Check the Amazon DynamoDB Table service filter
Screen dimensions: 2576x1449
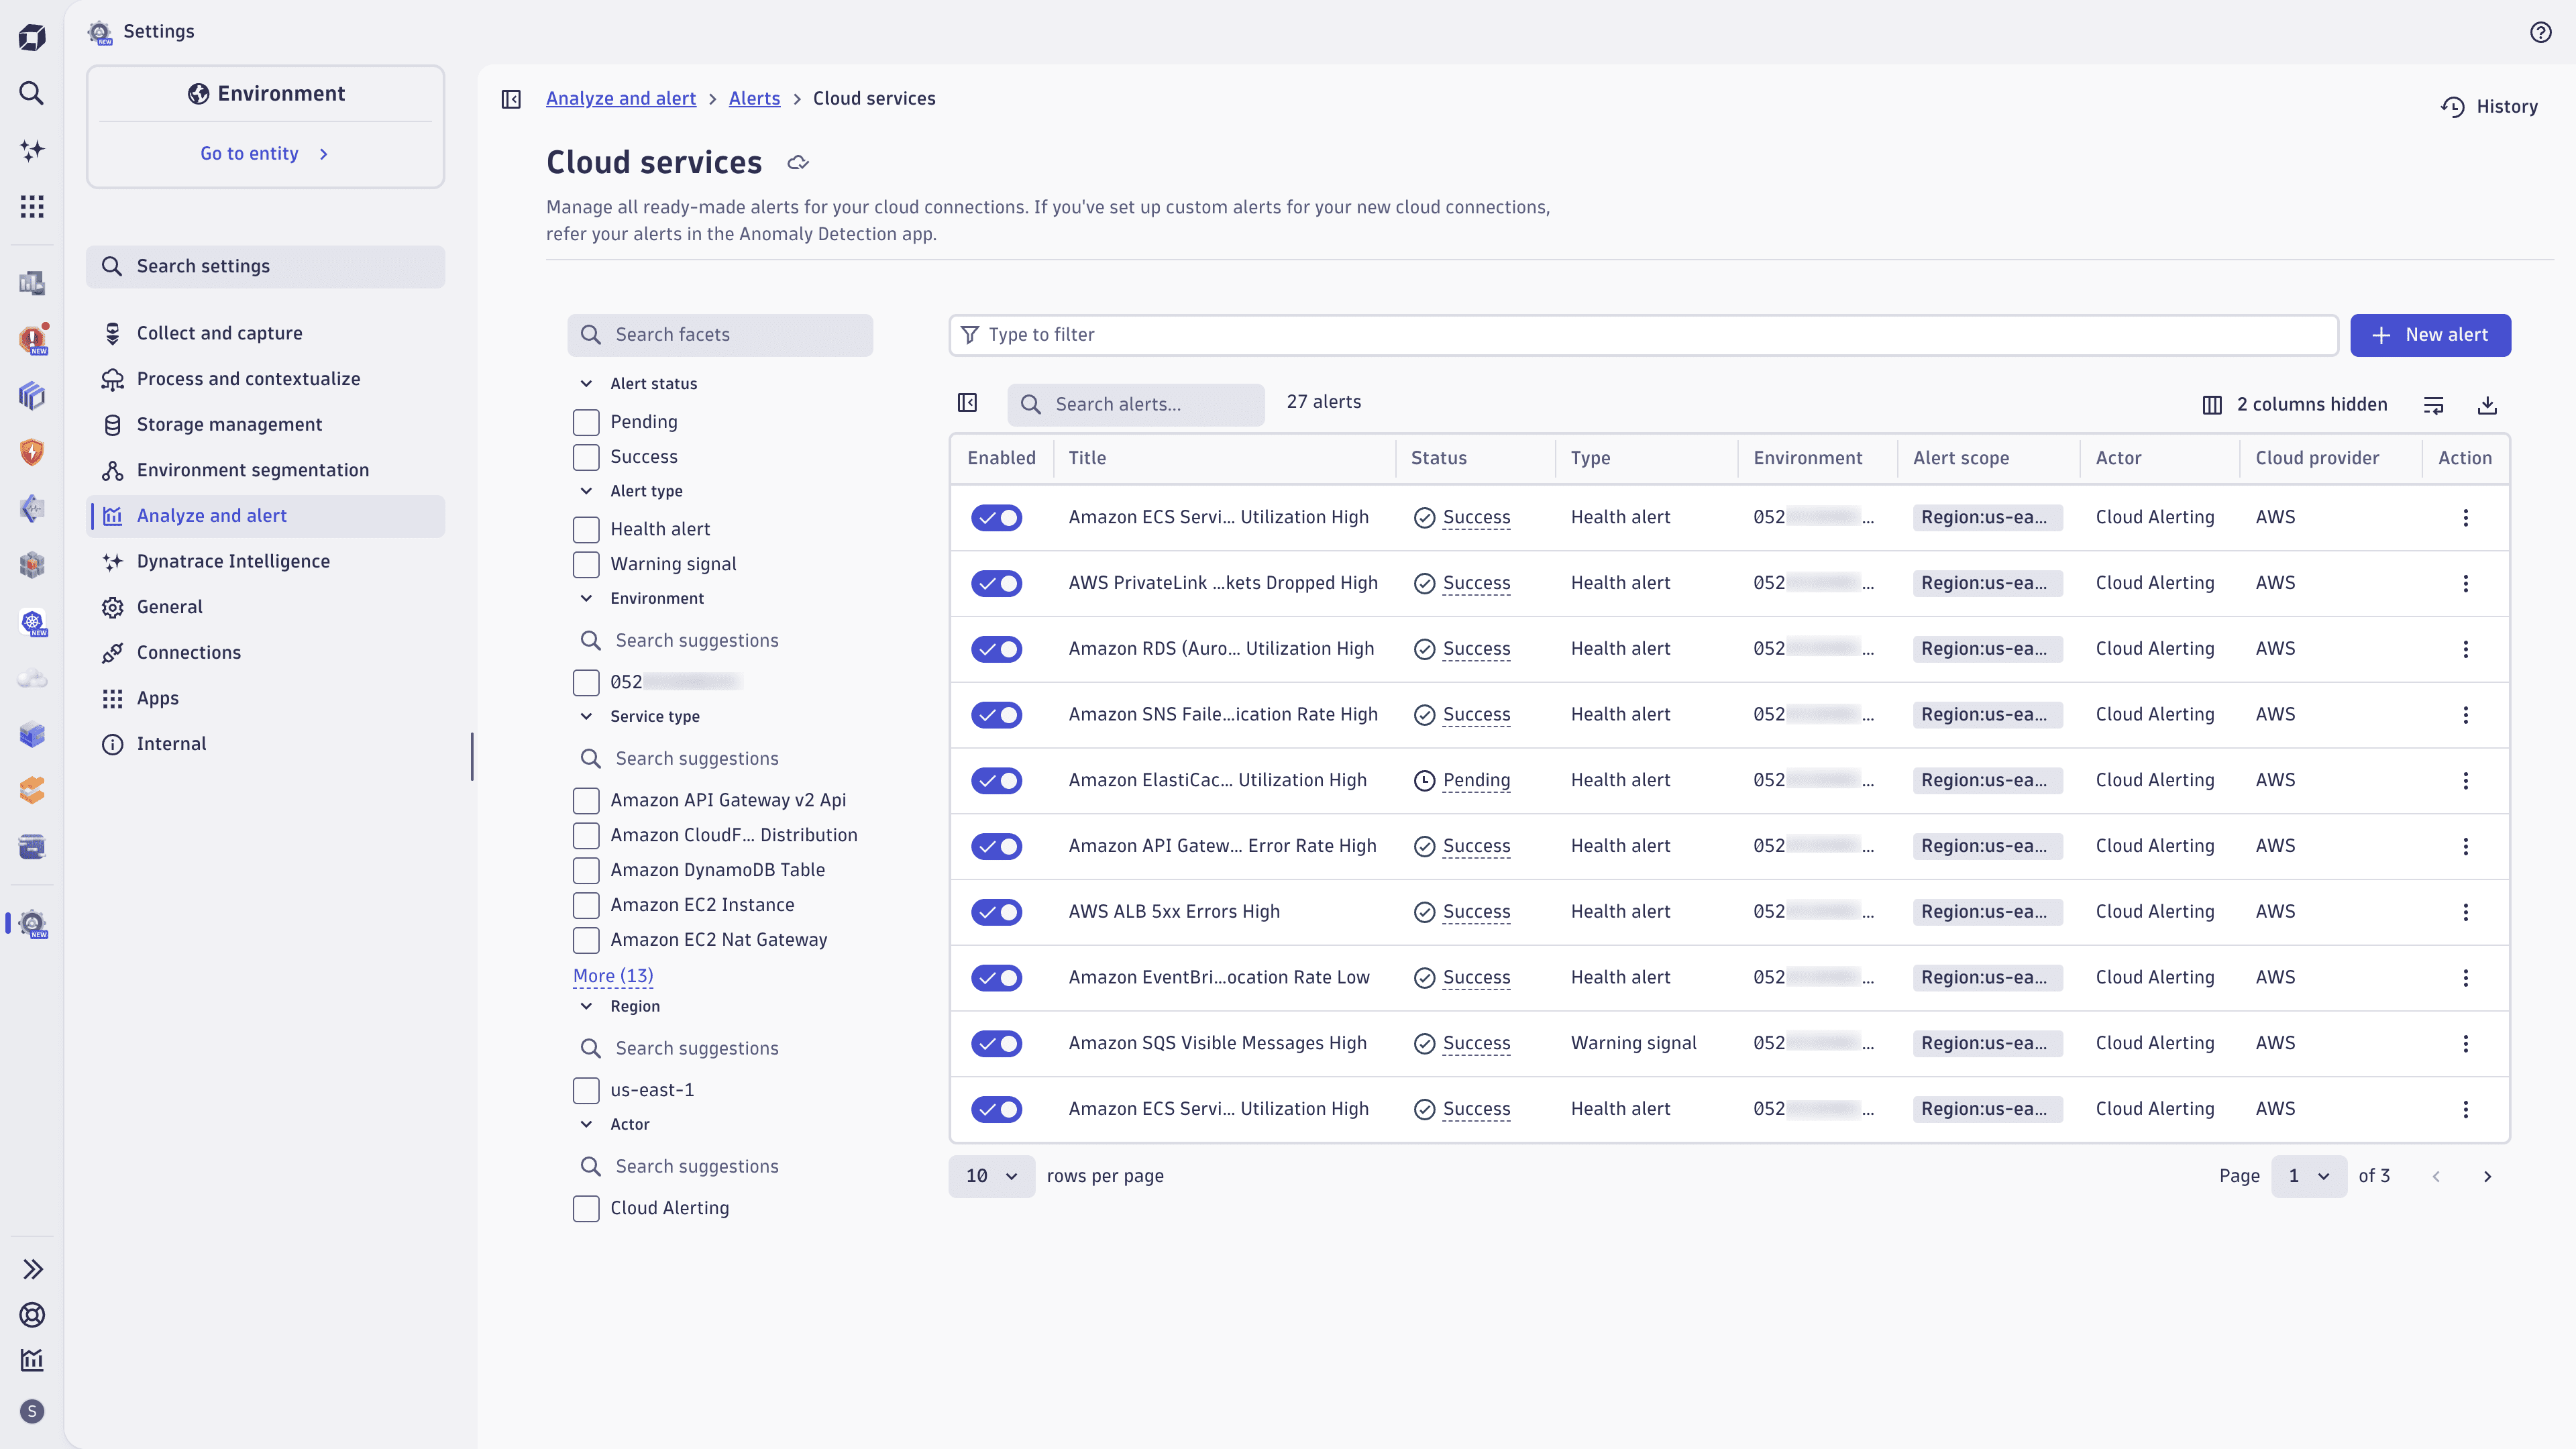586,870
